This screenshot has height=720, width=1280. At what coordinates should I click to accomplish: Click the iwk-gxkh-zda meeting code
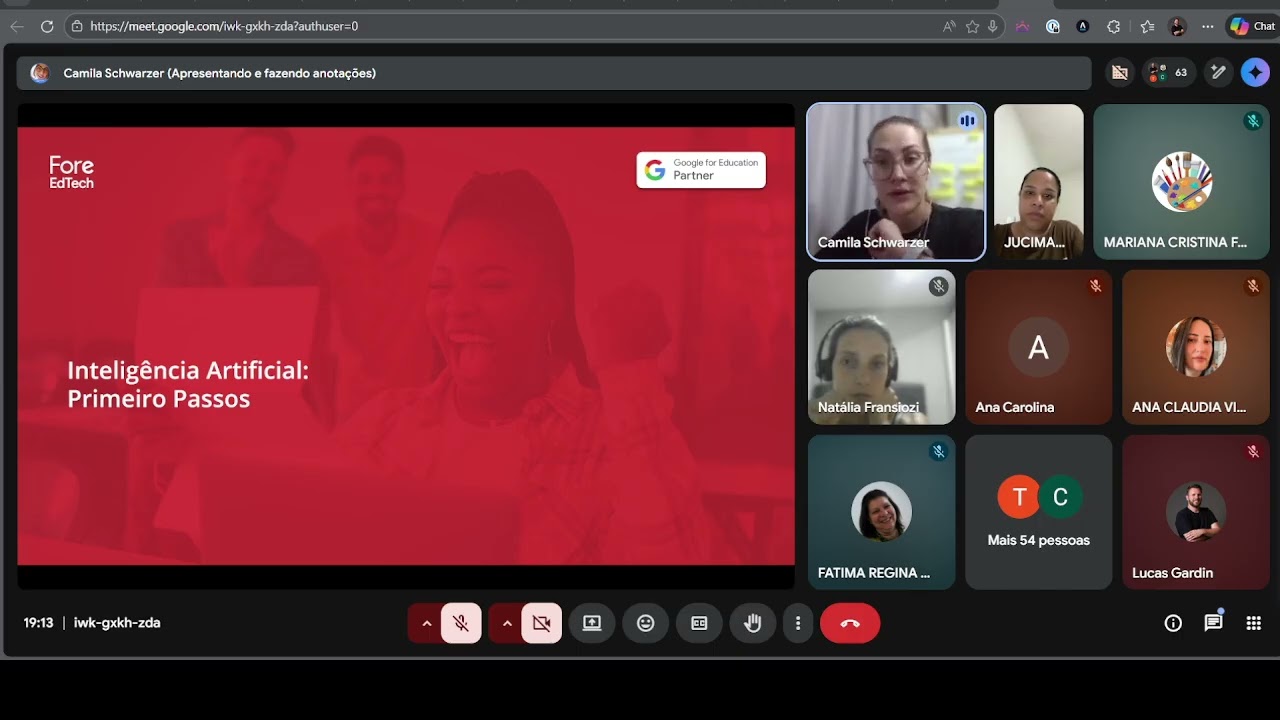(x=117, y=623)
